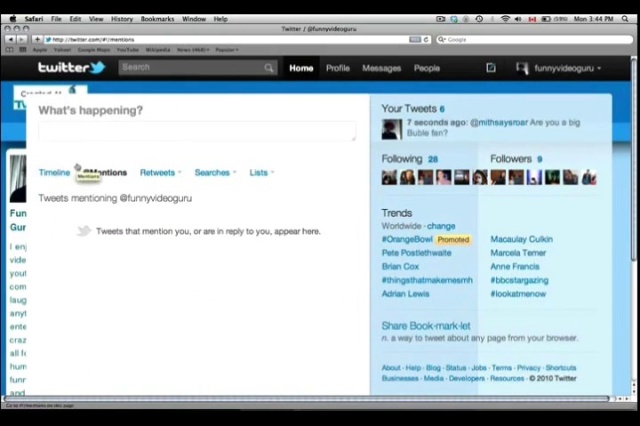
Task: Open the funnyvideoguru account dropdown
Action: point(599,68)
